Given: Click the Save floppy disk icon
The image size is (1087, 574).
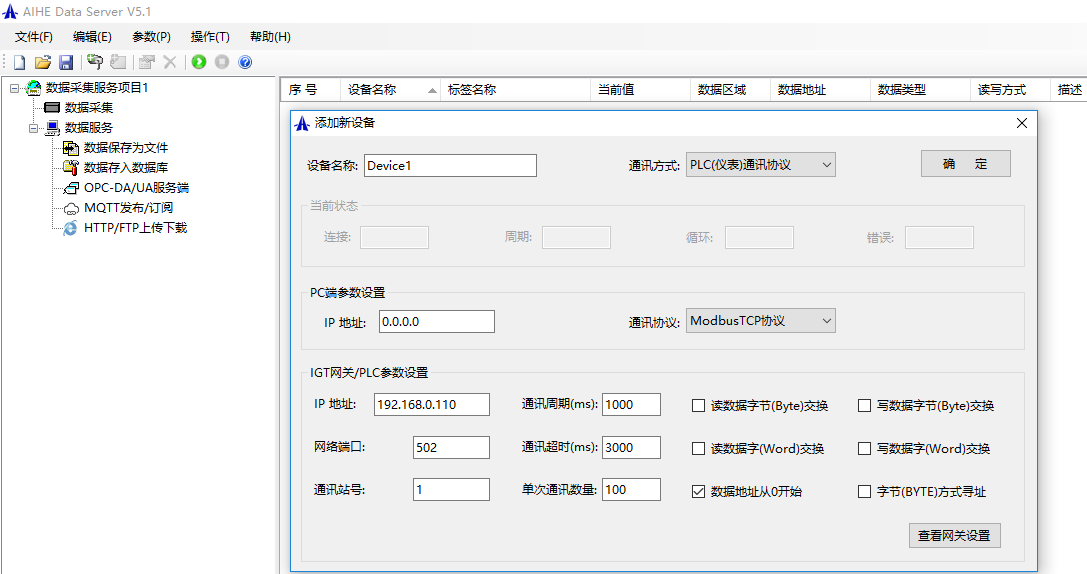Looking at the screenshot, I should coord(66,62).
